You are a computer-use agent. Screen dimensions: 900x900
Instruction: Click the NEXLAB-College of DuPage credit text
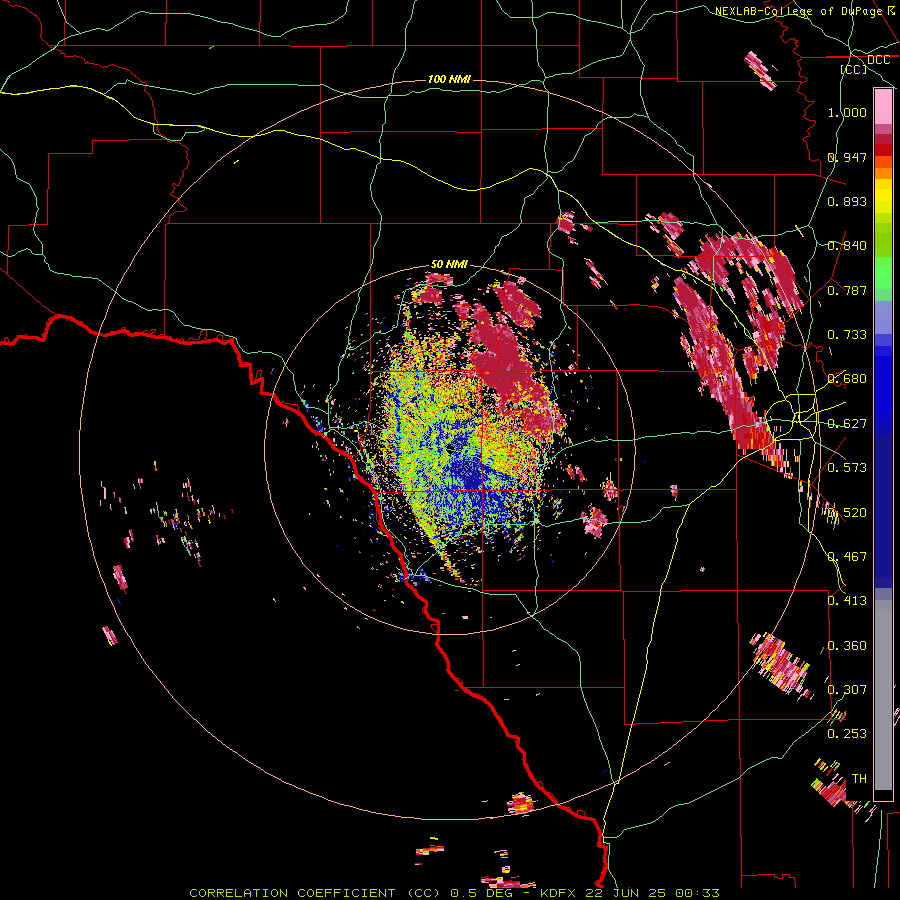pyautogui.click(x=798, y=11)
